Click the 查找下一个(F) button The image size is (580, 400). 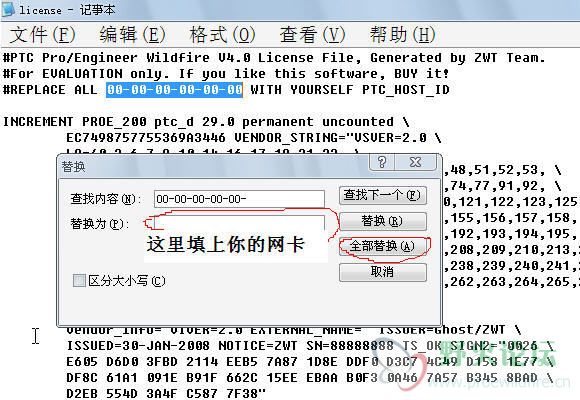pos(382,195)
